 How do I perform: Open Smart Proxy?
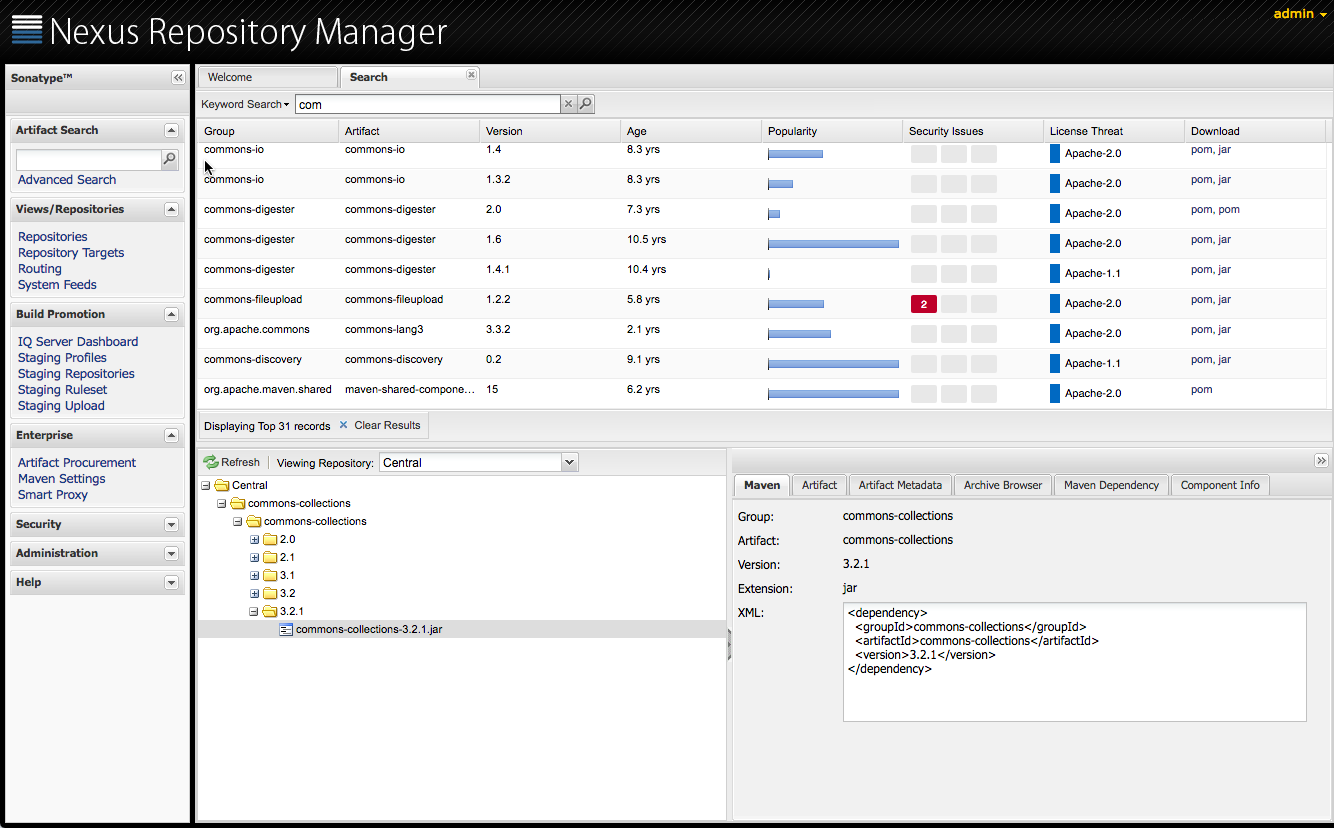(53, 495)
